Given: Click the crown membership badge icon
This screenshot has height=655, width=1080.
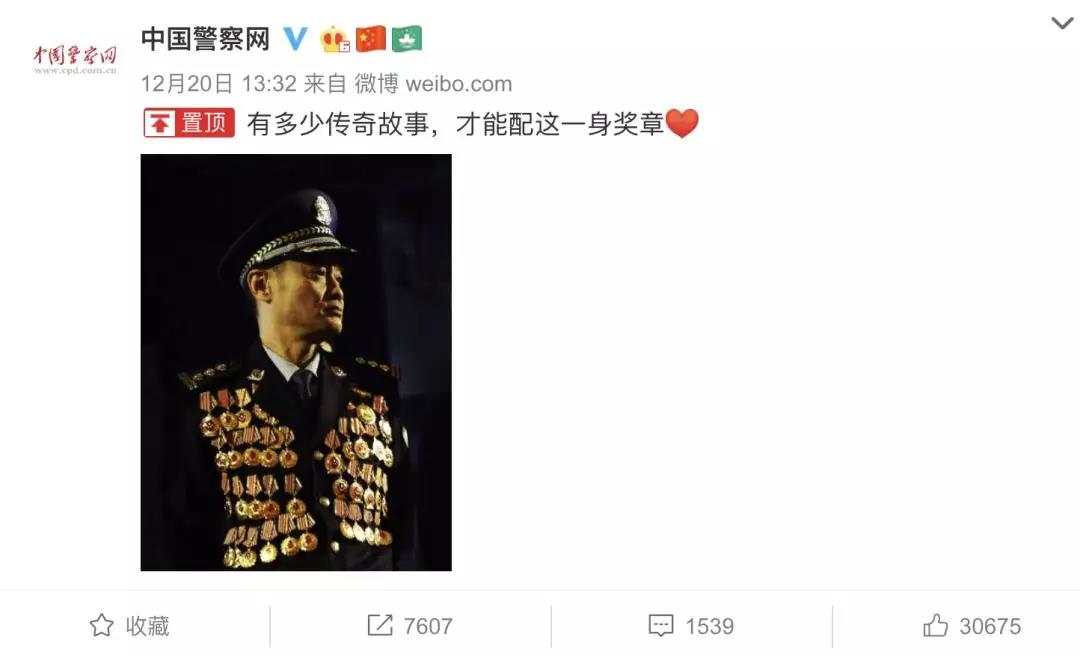Looking at the screenshot, I should [x=335, y=39].
